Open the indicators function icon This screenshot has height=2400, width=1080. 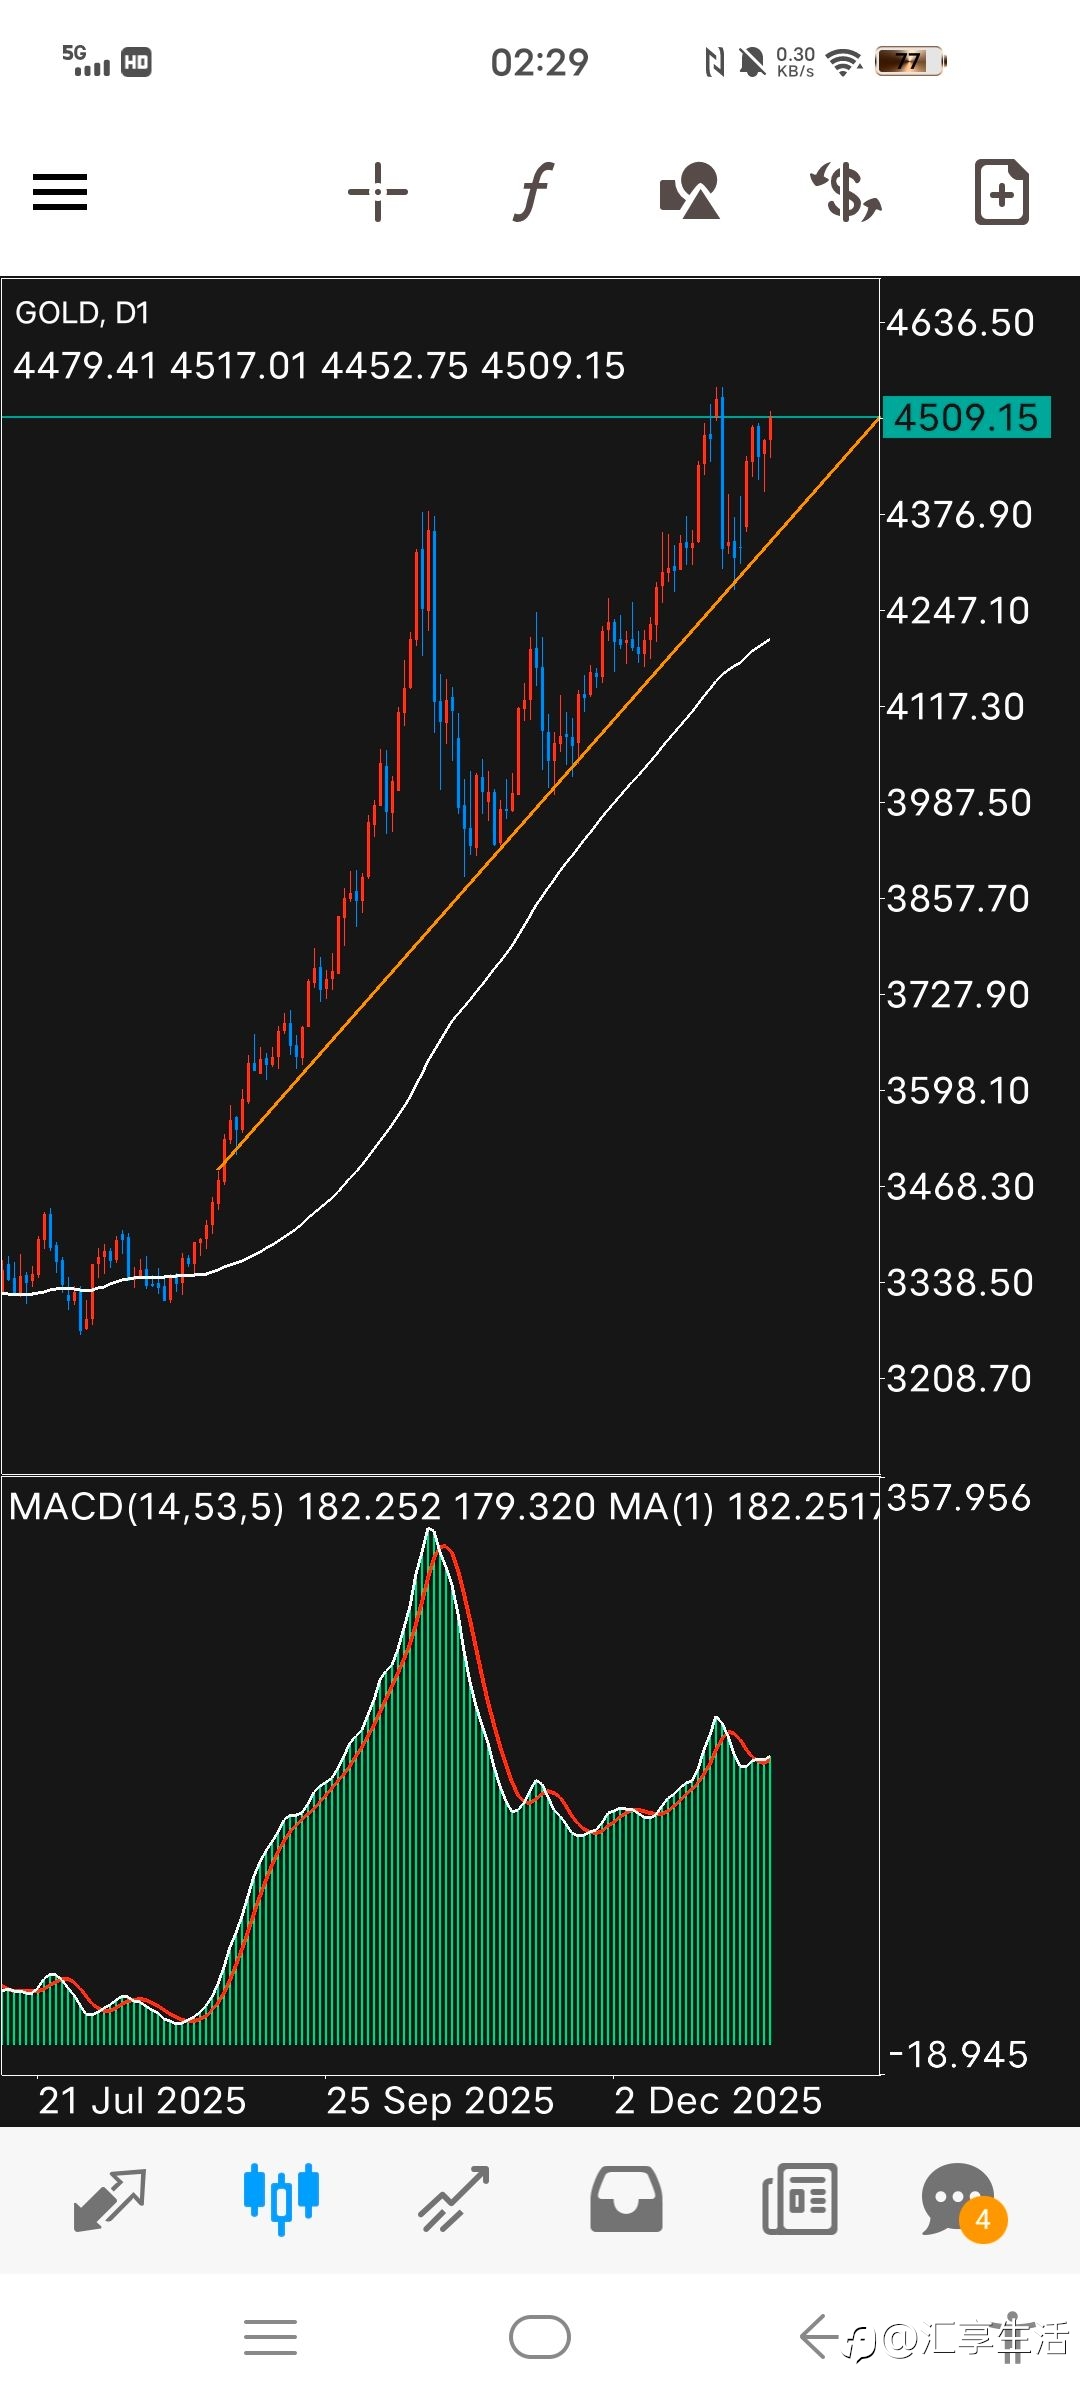coord(534,191)
